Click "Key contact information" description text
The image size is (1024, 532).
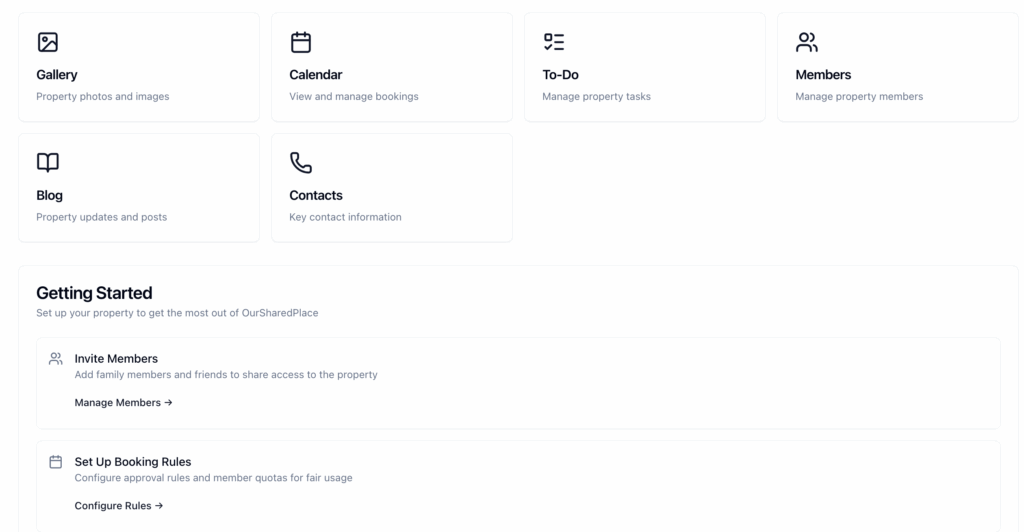coord(345,218)
